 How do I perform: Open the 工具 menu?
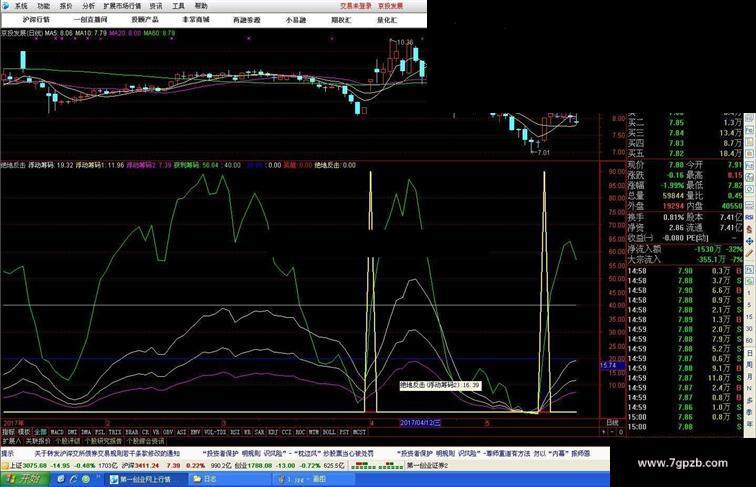click(178, 6)
